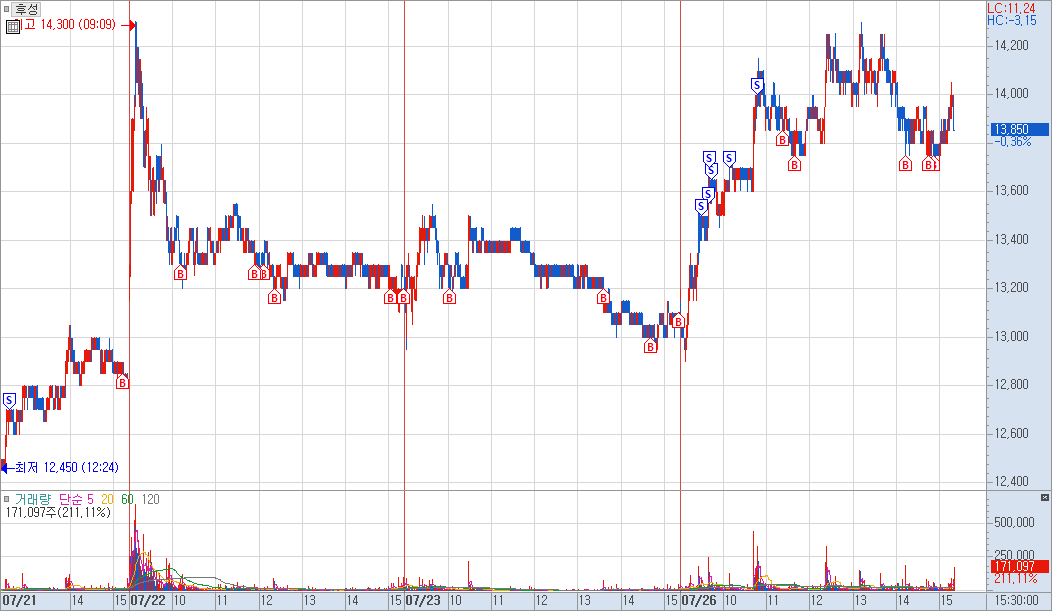The image size is (1053, 611).
Task: Toggle the small square beside 거래량 label
Action: (x=7, y=499)
